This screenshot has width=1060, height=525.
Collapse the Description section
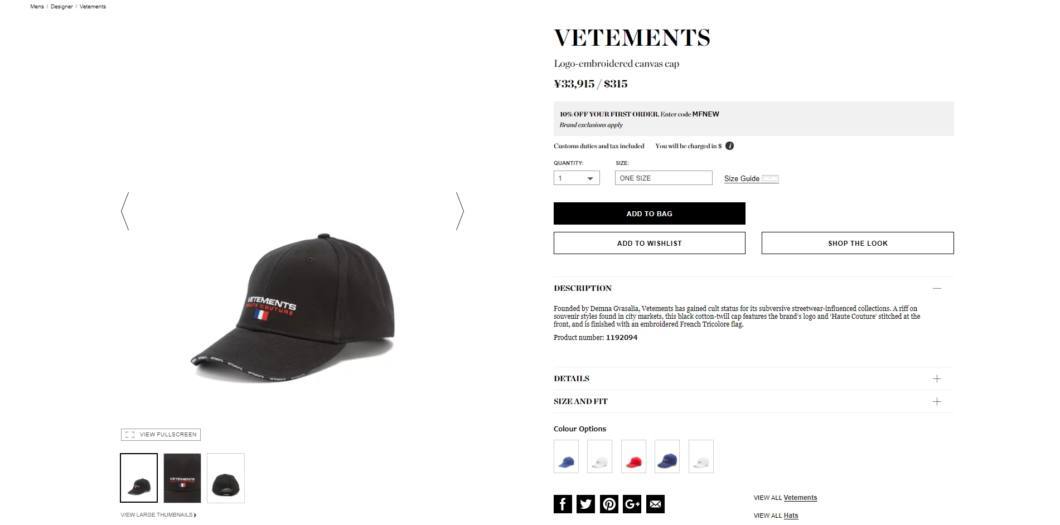coord(936,289)
